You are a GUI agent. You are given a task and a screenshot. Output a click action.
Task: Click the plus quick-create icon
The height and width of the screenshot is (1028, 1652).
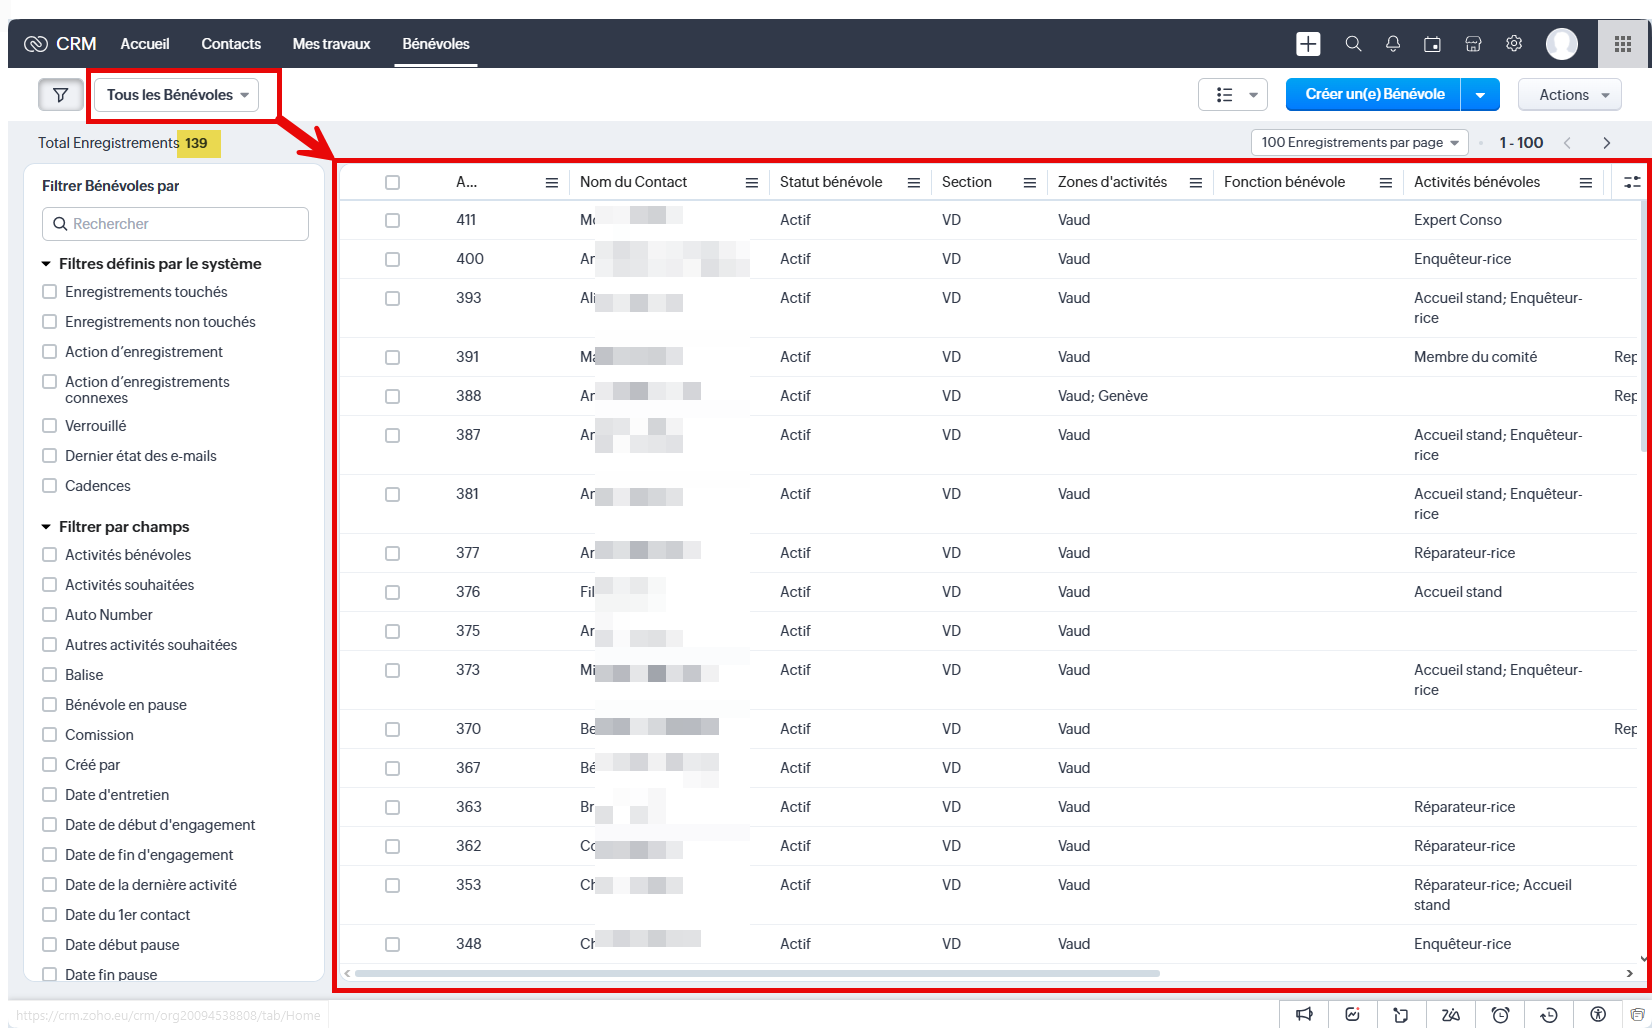coord(1308,44)
